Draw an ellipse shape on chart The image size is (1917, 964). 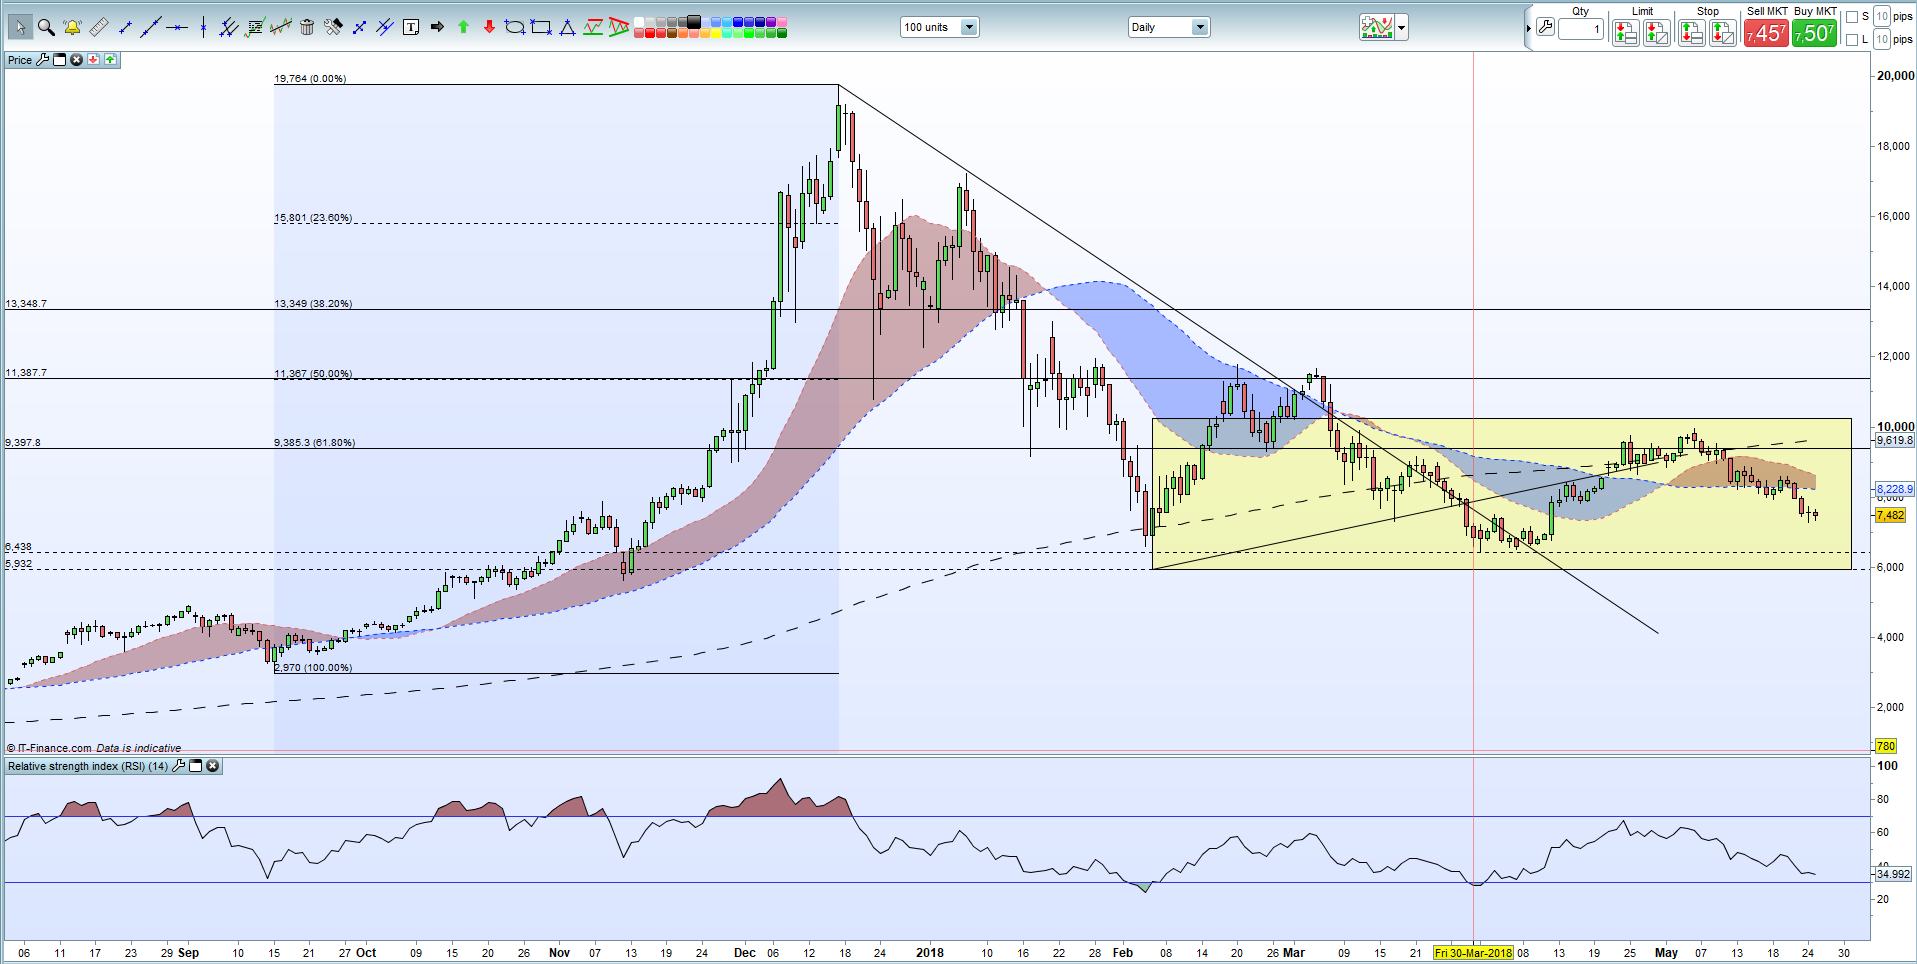point(515,27)
